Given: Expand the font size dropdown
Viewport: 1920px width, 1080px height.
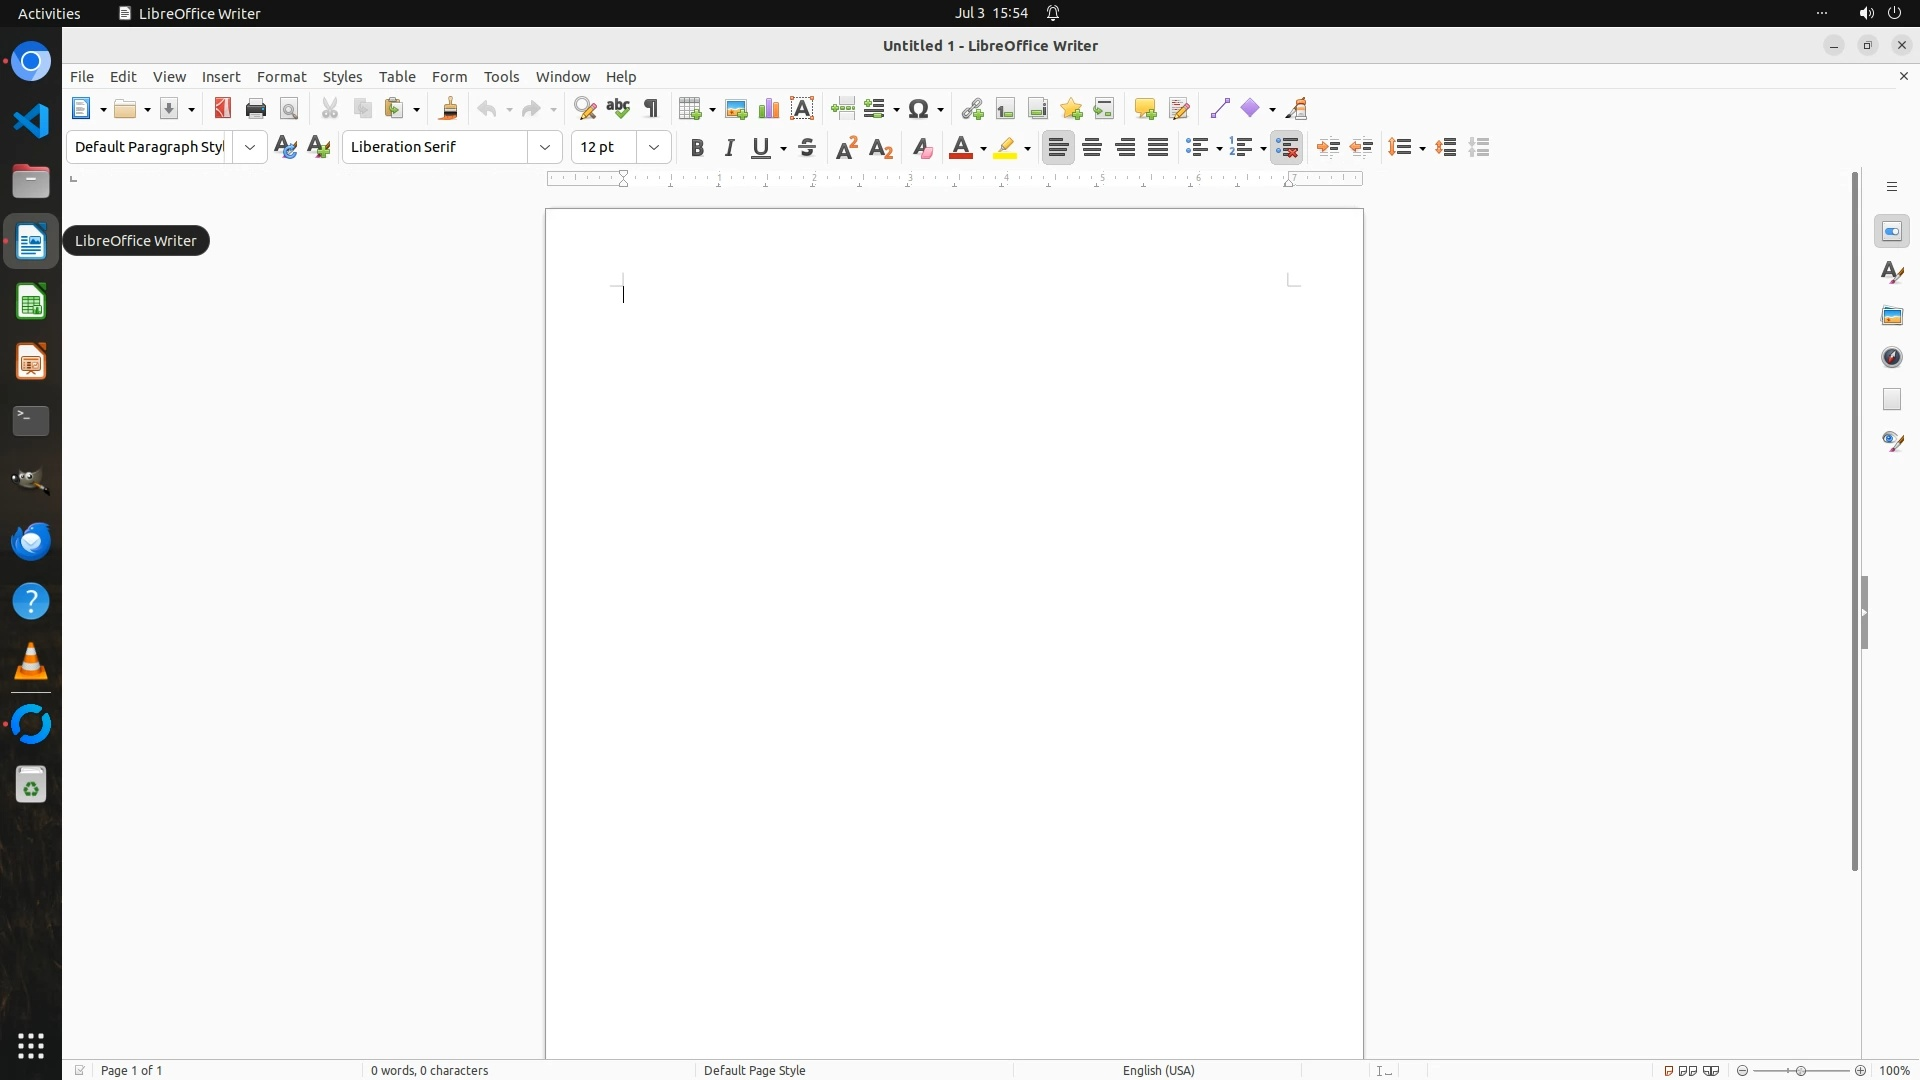Looking at the screenshot, I should point(654,148).
